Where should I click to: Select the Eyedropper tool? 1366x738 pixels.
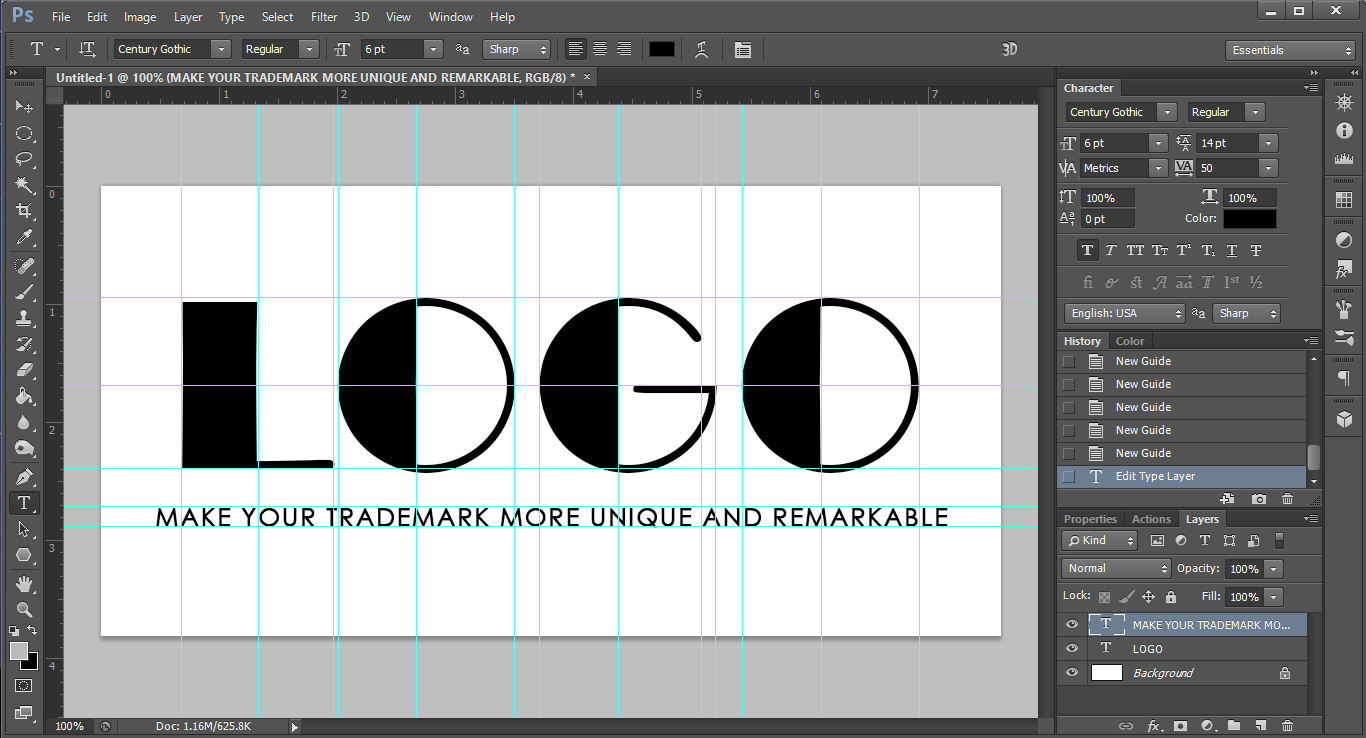24,237
